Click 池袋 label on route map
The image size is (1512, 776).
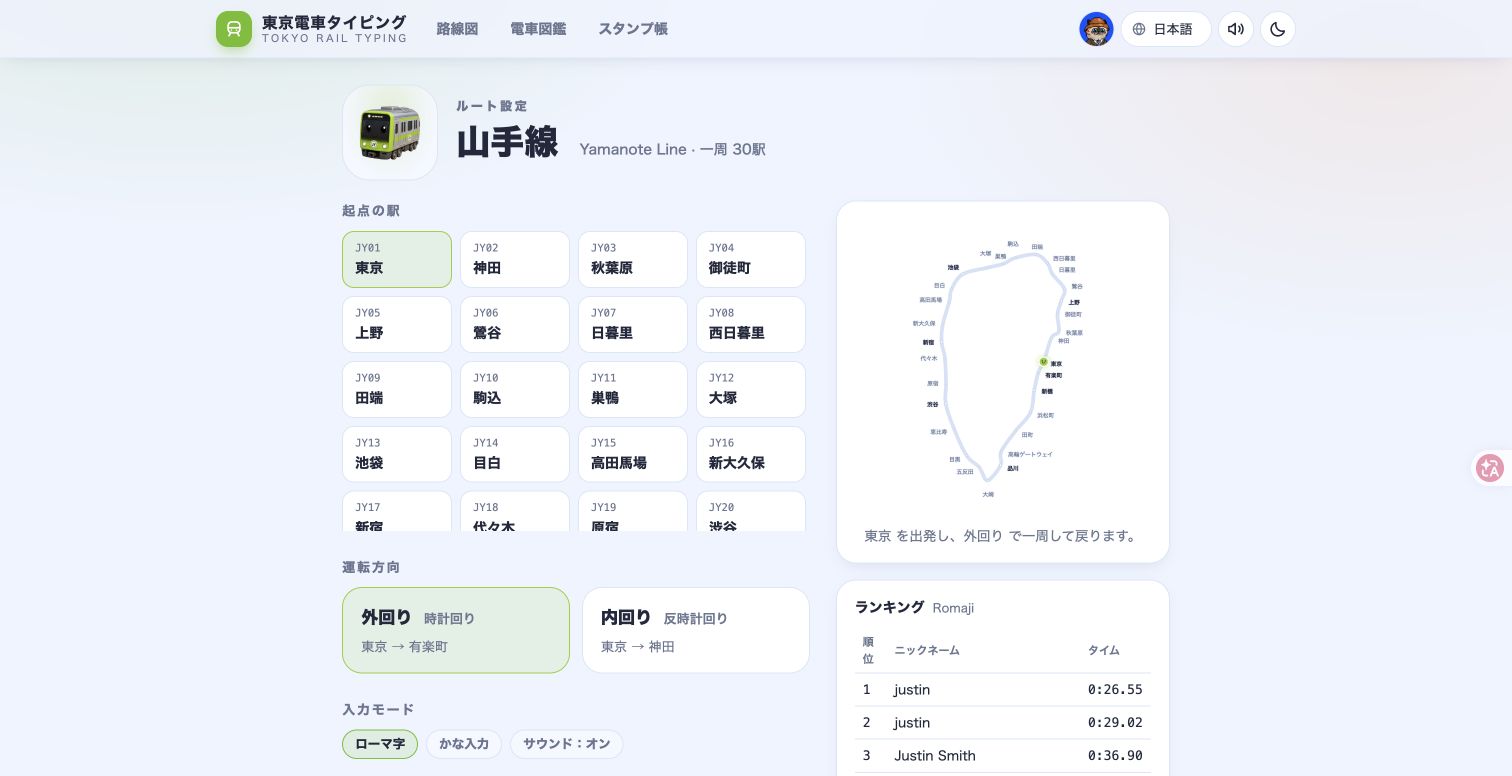click(x=953, y=267)
